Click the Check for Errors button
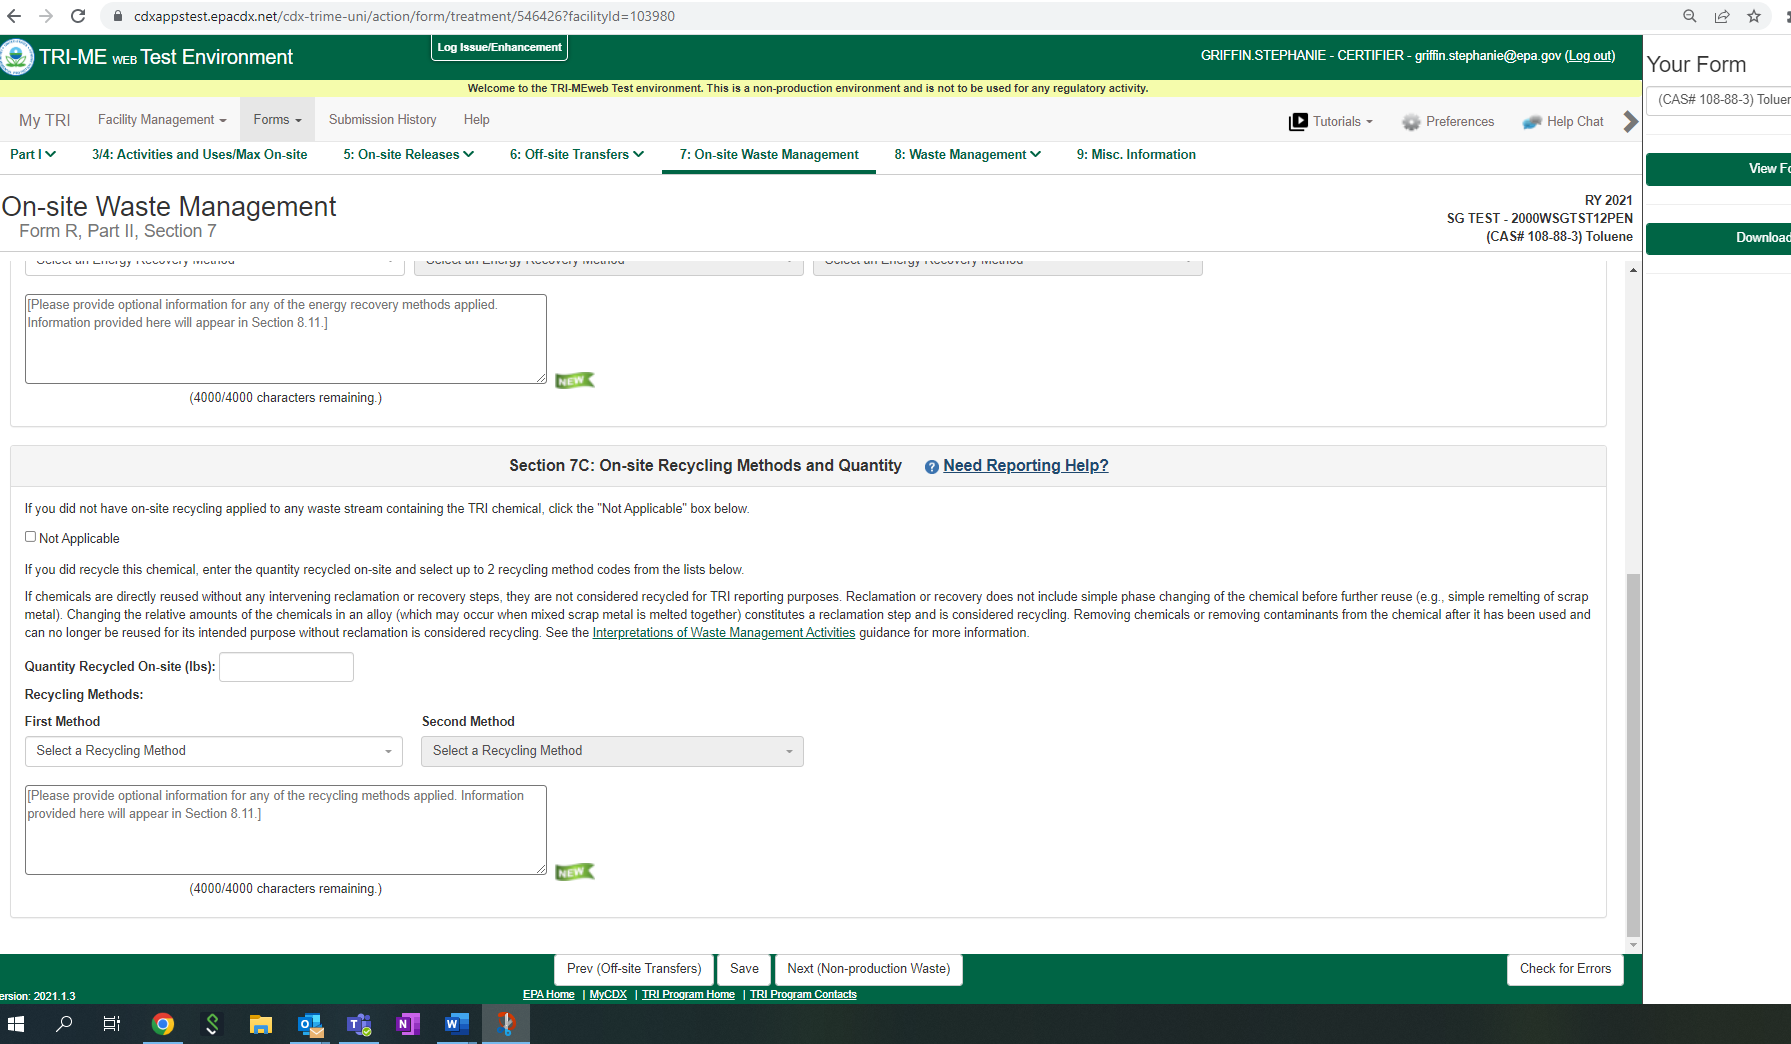Image resolution: width=1791 pixels, height=1044 pixels. 1565,969
